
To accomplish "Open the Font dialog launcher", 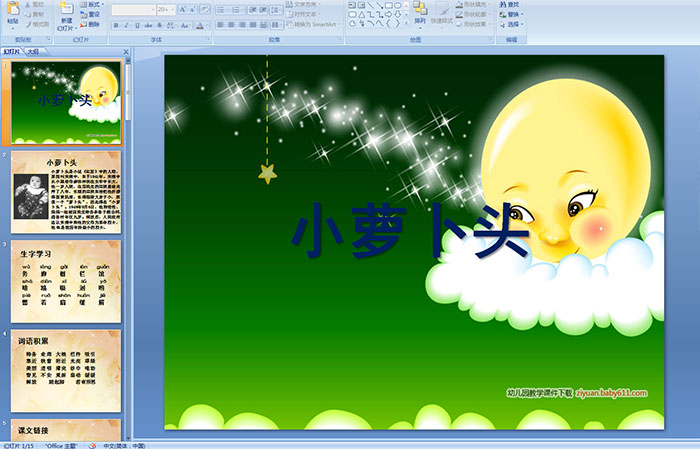I will click(x=208, y=39).
